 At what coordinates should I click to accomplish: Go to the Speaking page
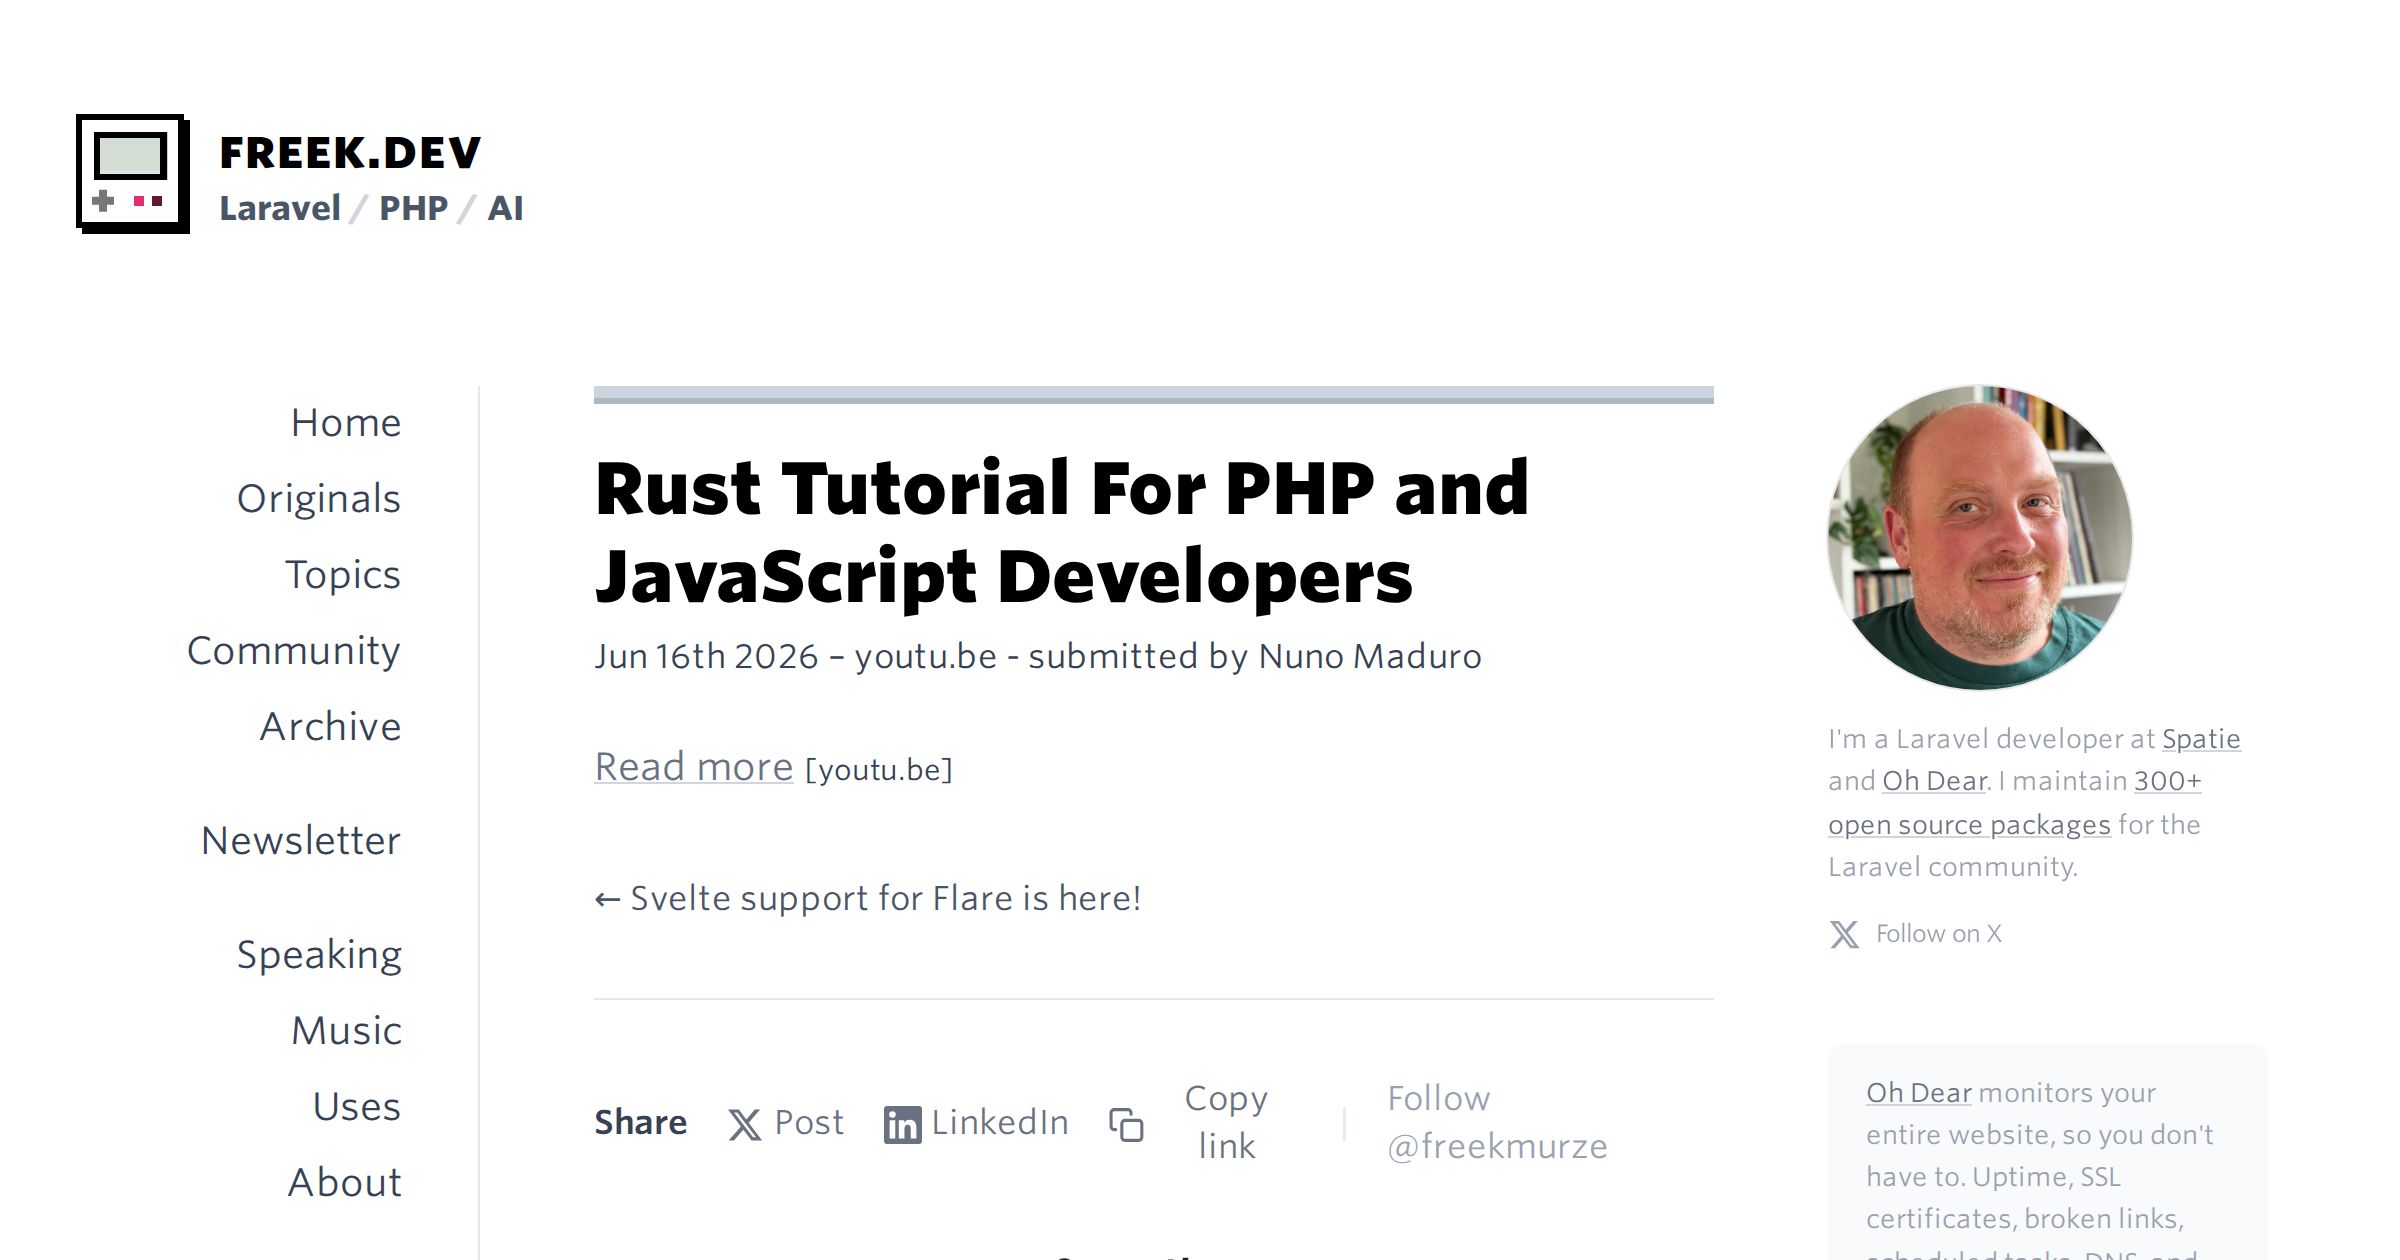coord(320,955)
